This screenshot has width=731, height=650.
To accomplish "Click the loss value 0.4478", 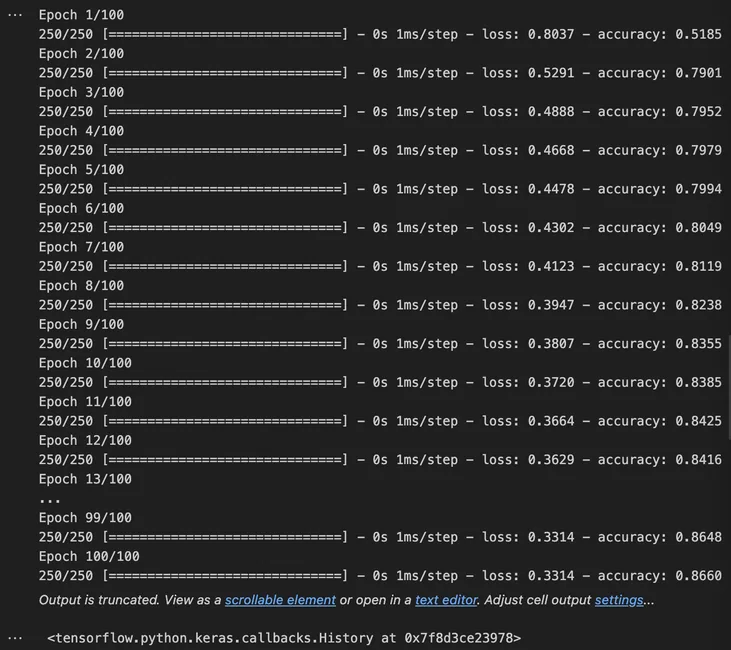I will (x=551, y=189).
